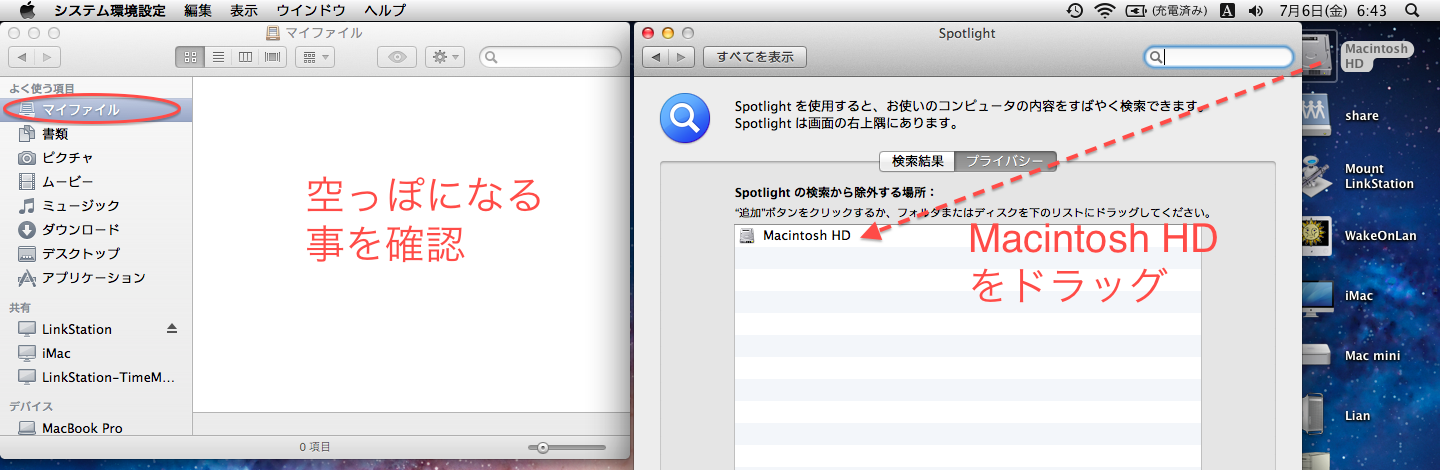This screenshot has width=1440, height=470.
Task: Switch to the プライバシー tab
Action: [1005, 160]
